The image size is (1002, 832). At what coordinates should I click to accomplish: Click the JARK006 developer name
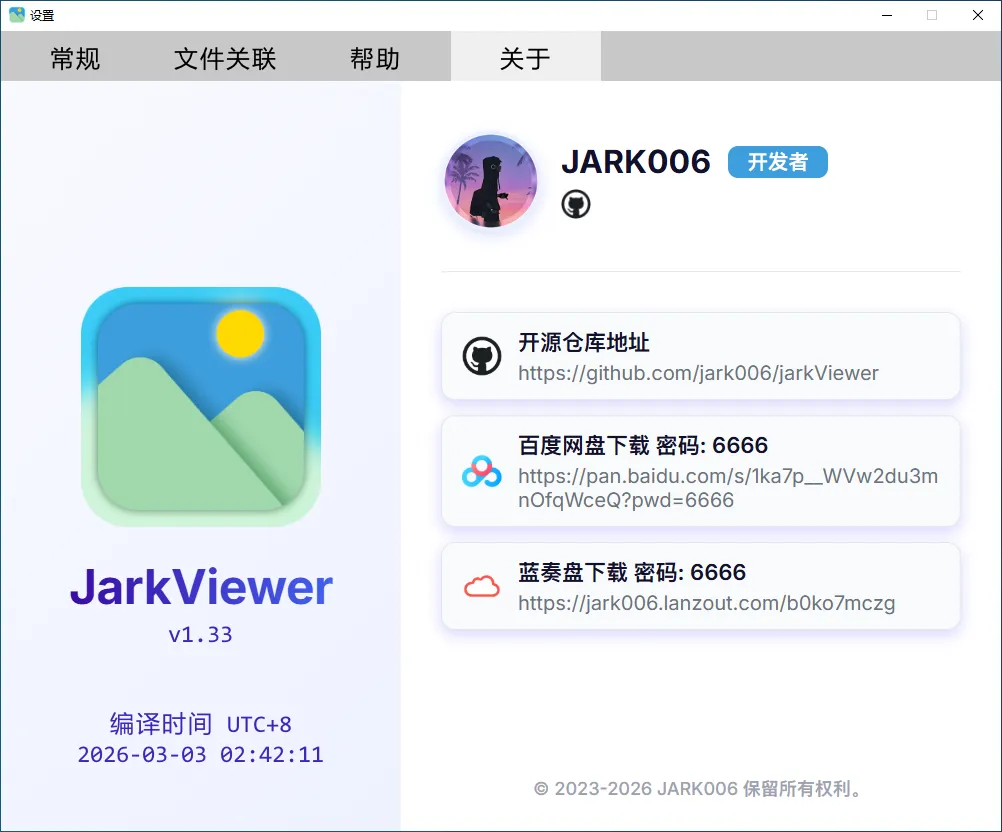point(636,162)
